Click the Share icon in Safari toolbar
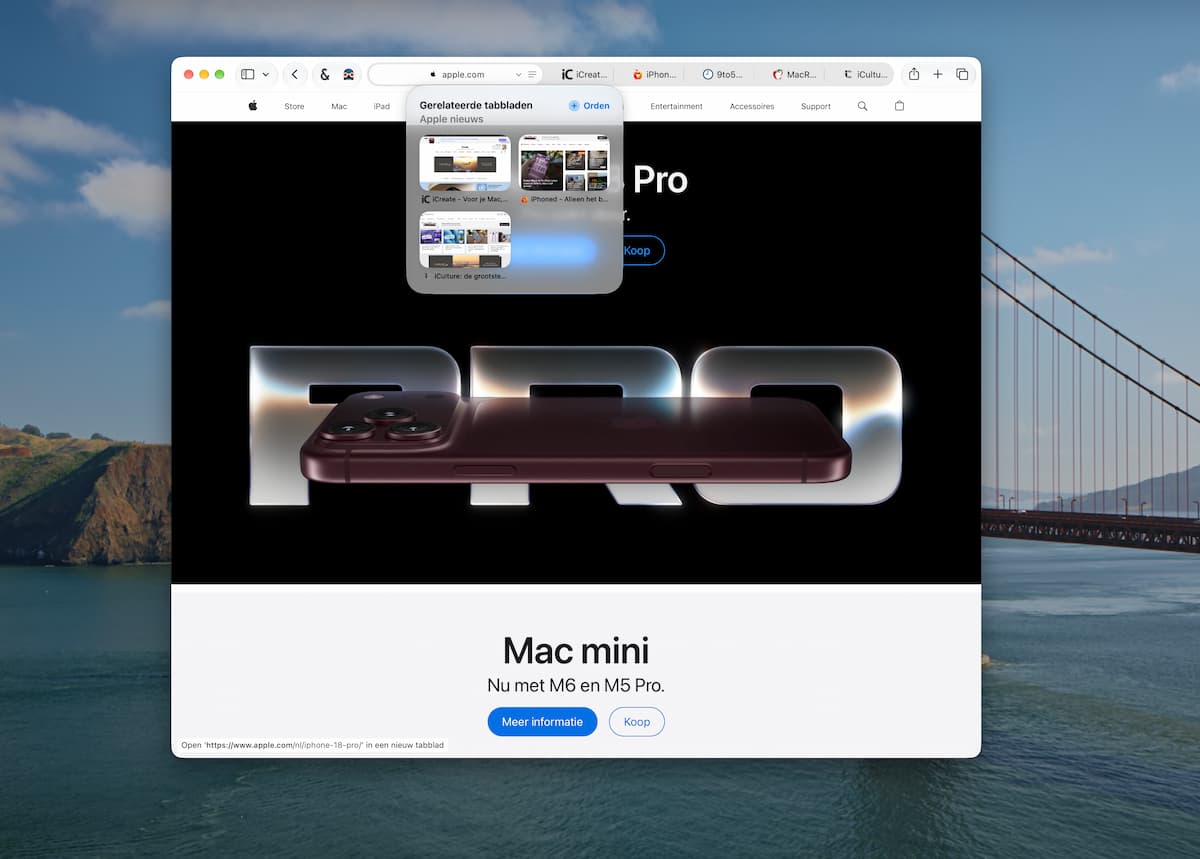This screenshot has width=1200, height=859. click(x=914, y=74)
